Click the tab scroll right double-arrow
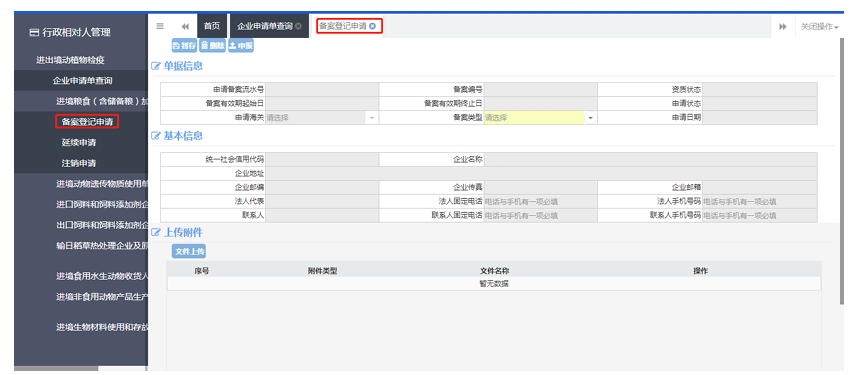The width and height of the screenshot is (861, 375). pos(782,26)
